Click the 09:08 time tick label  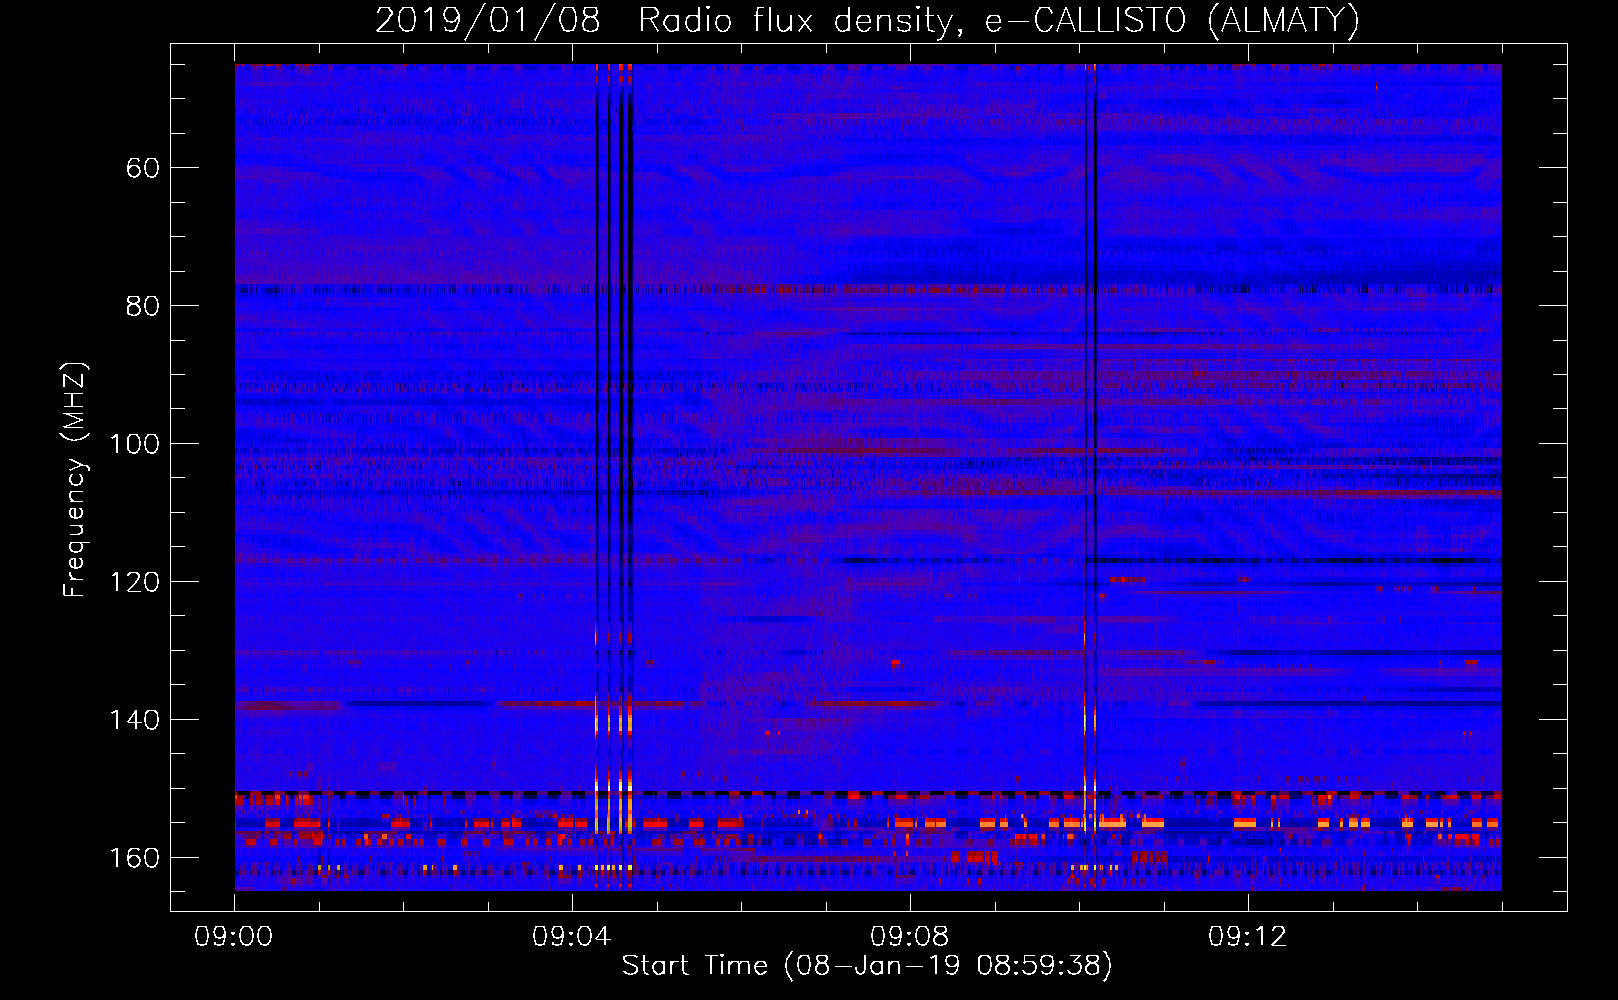point(910,937)
